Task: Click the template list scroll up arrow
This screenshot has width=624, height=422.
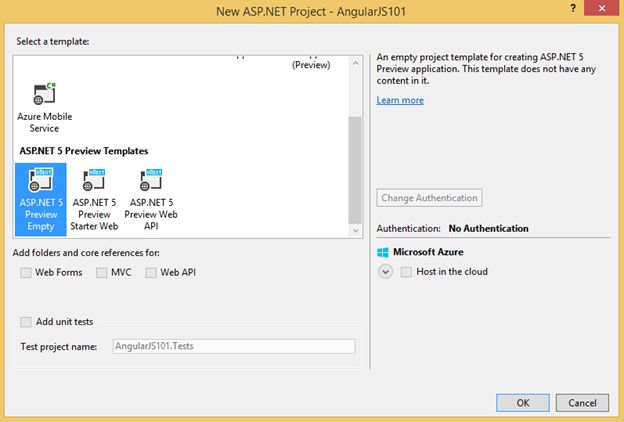Action: [x=355, y=63]
